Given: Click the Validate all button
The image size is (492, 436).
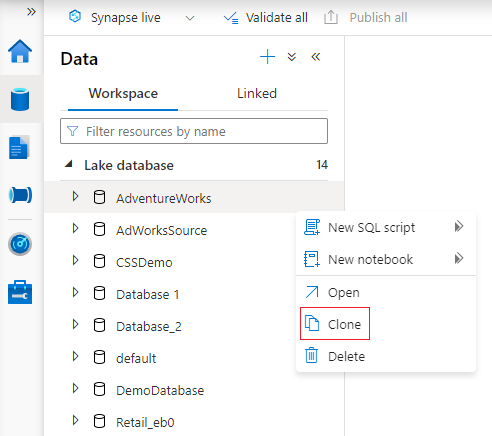Looking at the screenshot, I should coord(266,18).
